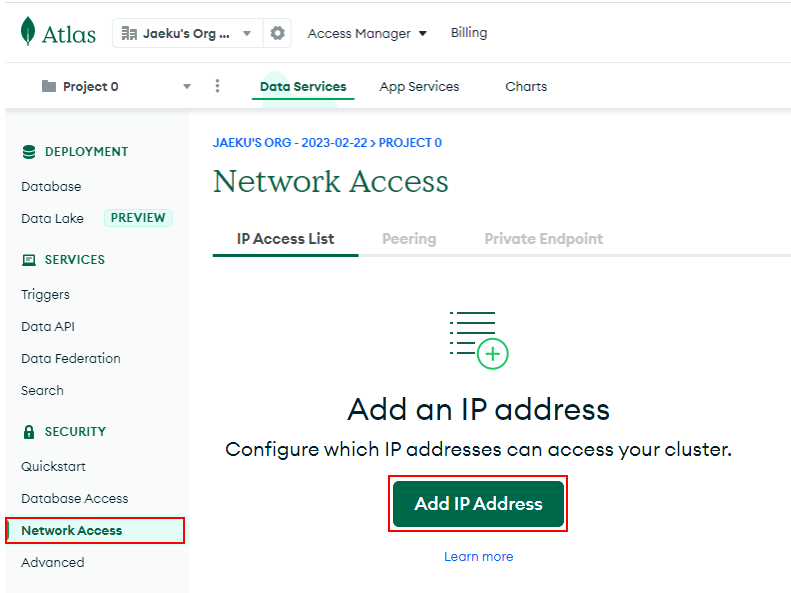This screenshot has width=791, height=593.
Task: Open organization settings gear icon
Action: coord(277,33)
